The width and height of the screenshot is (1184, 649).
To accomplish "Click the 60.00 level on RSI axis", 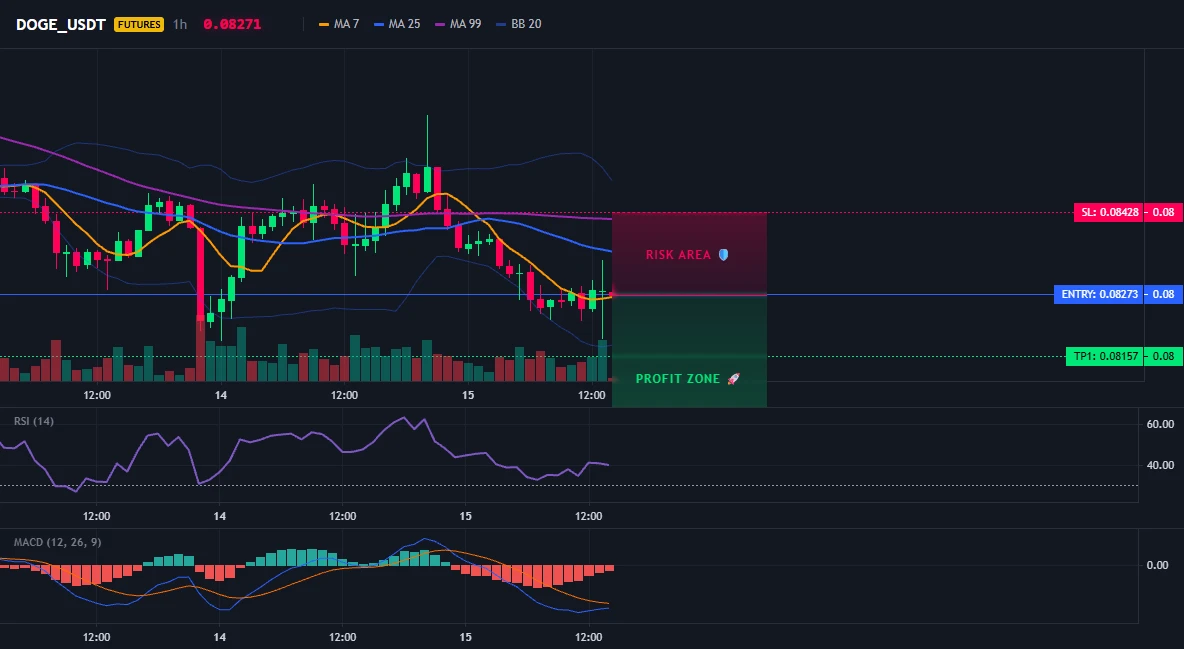I will [1161, 424].
